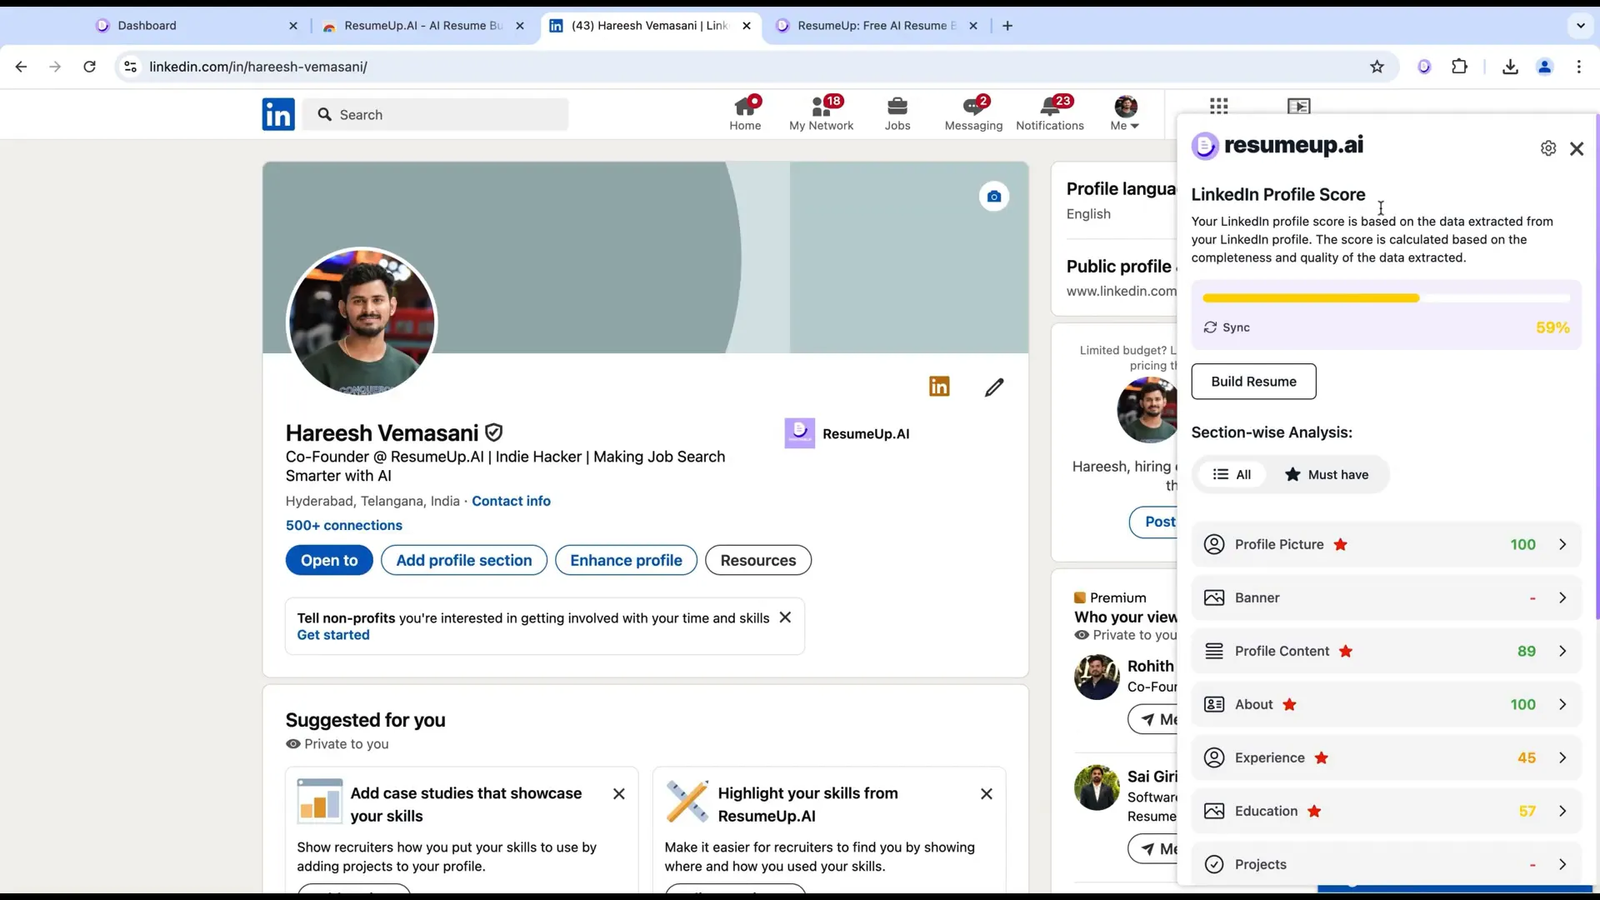Image resolution: width=1600 pixels, height=900 pixels.
Task: Click Sai Giri's profile picture
Action: click(1097, 787)
